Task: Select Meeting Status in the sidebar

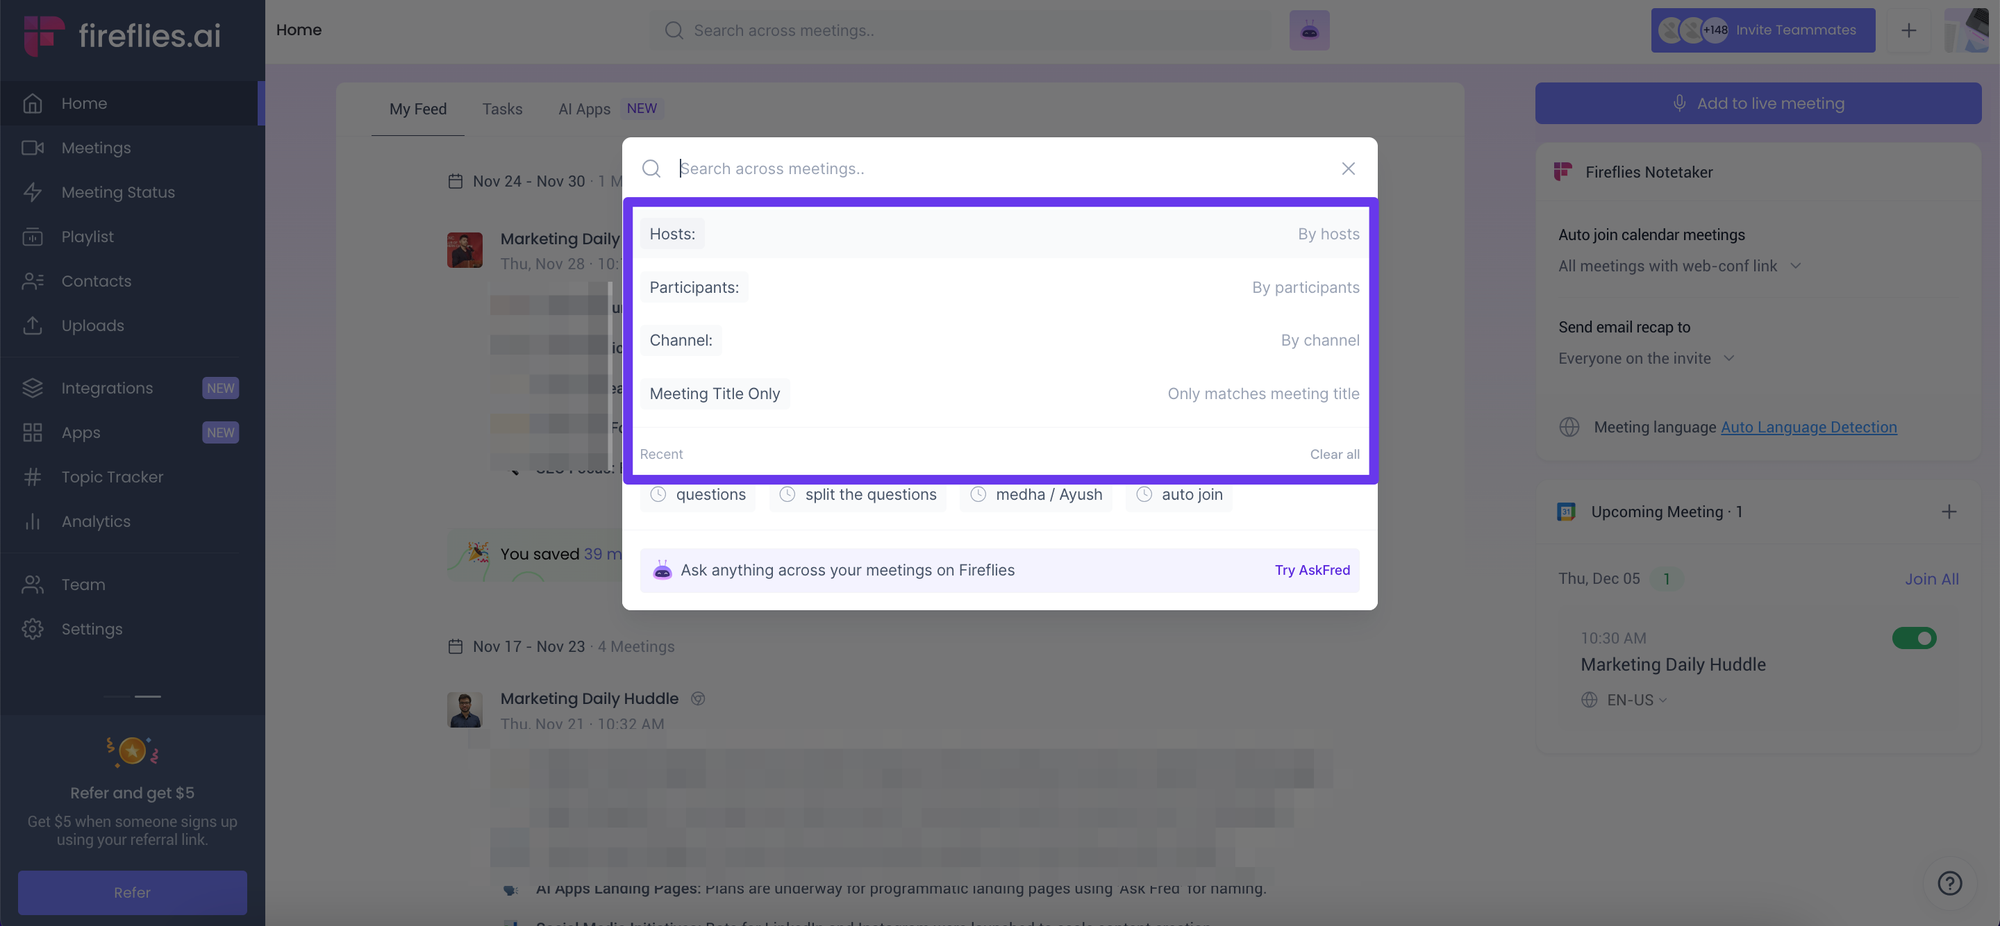Action: click(118, 192)
